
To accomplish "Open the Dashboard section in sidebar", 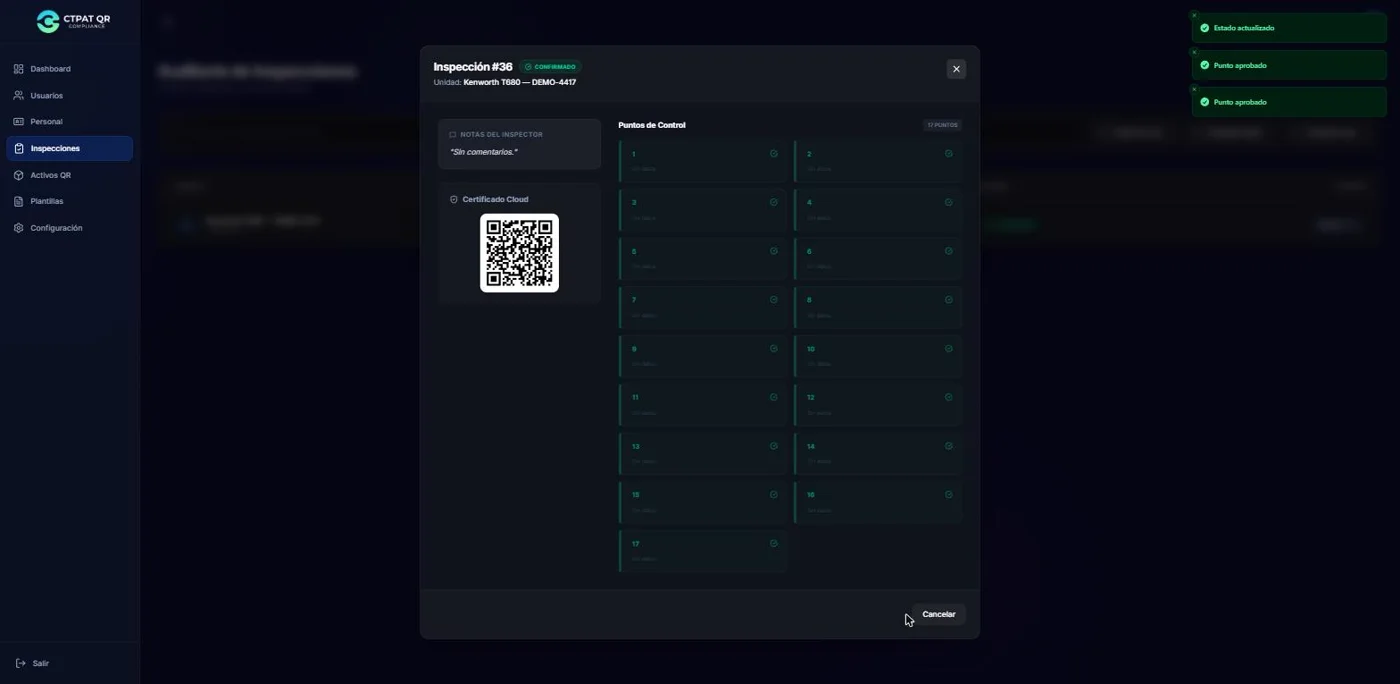I will pyautogui.click(x=69, y=69).
